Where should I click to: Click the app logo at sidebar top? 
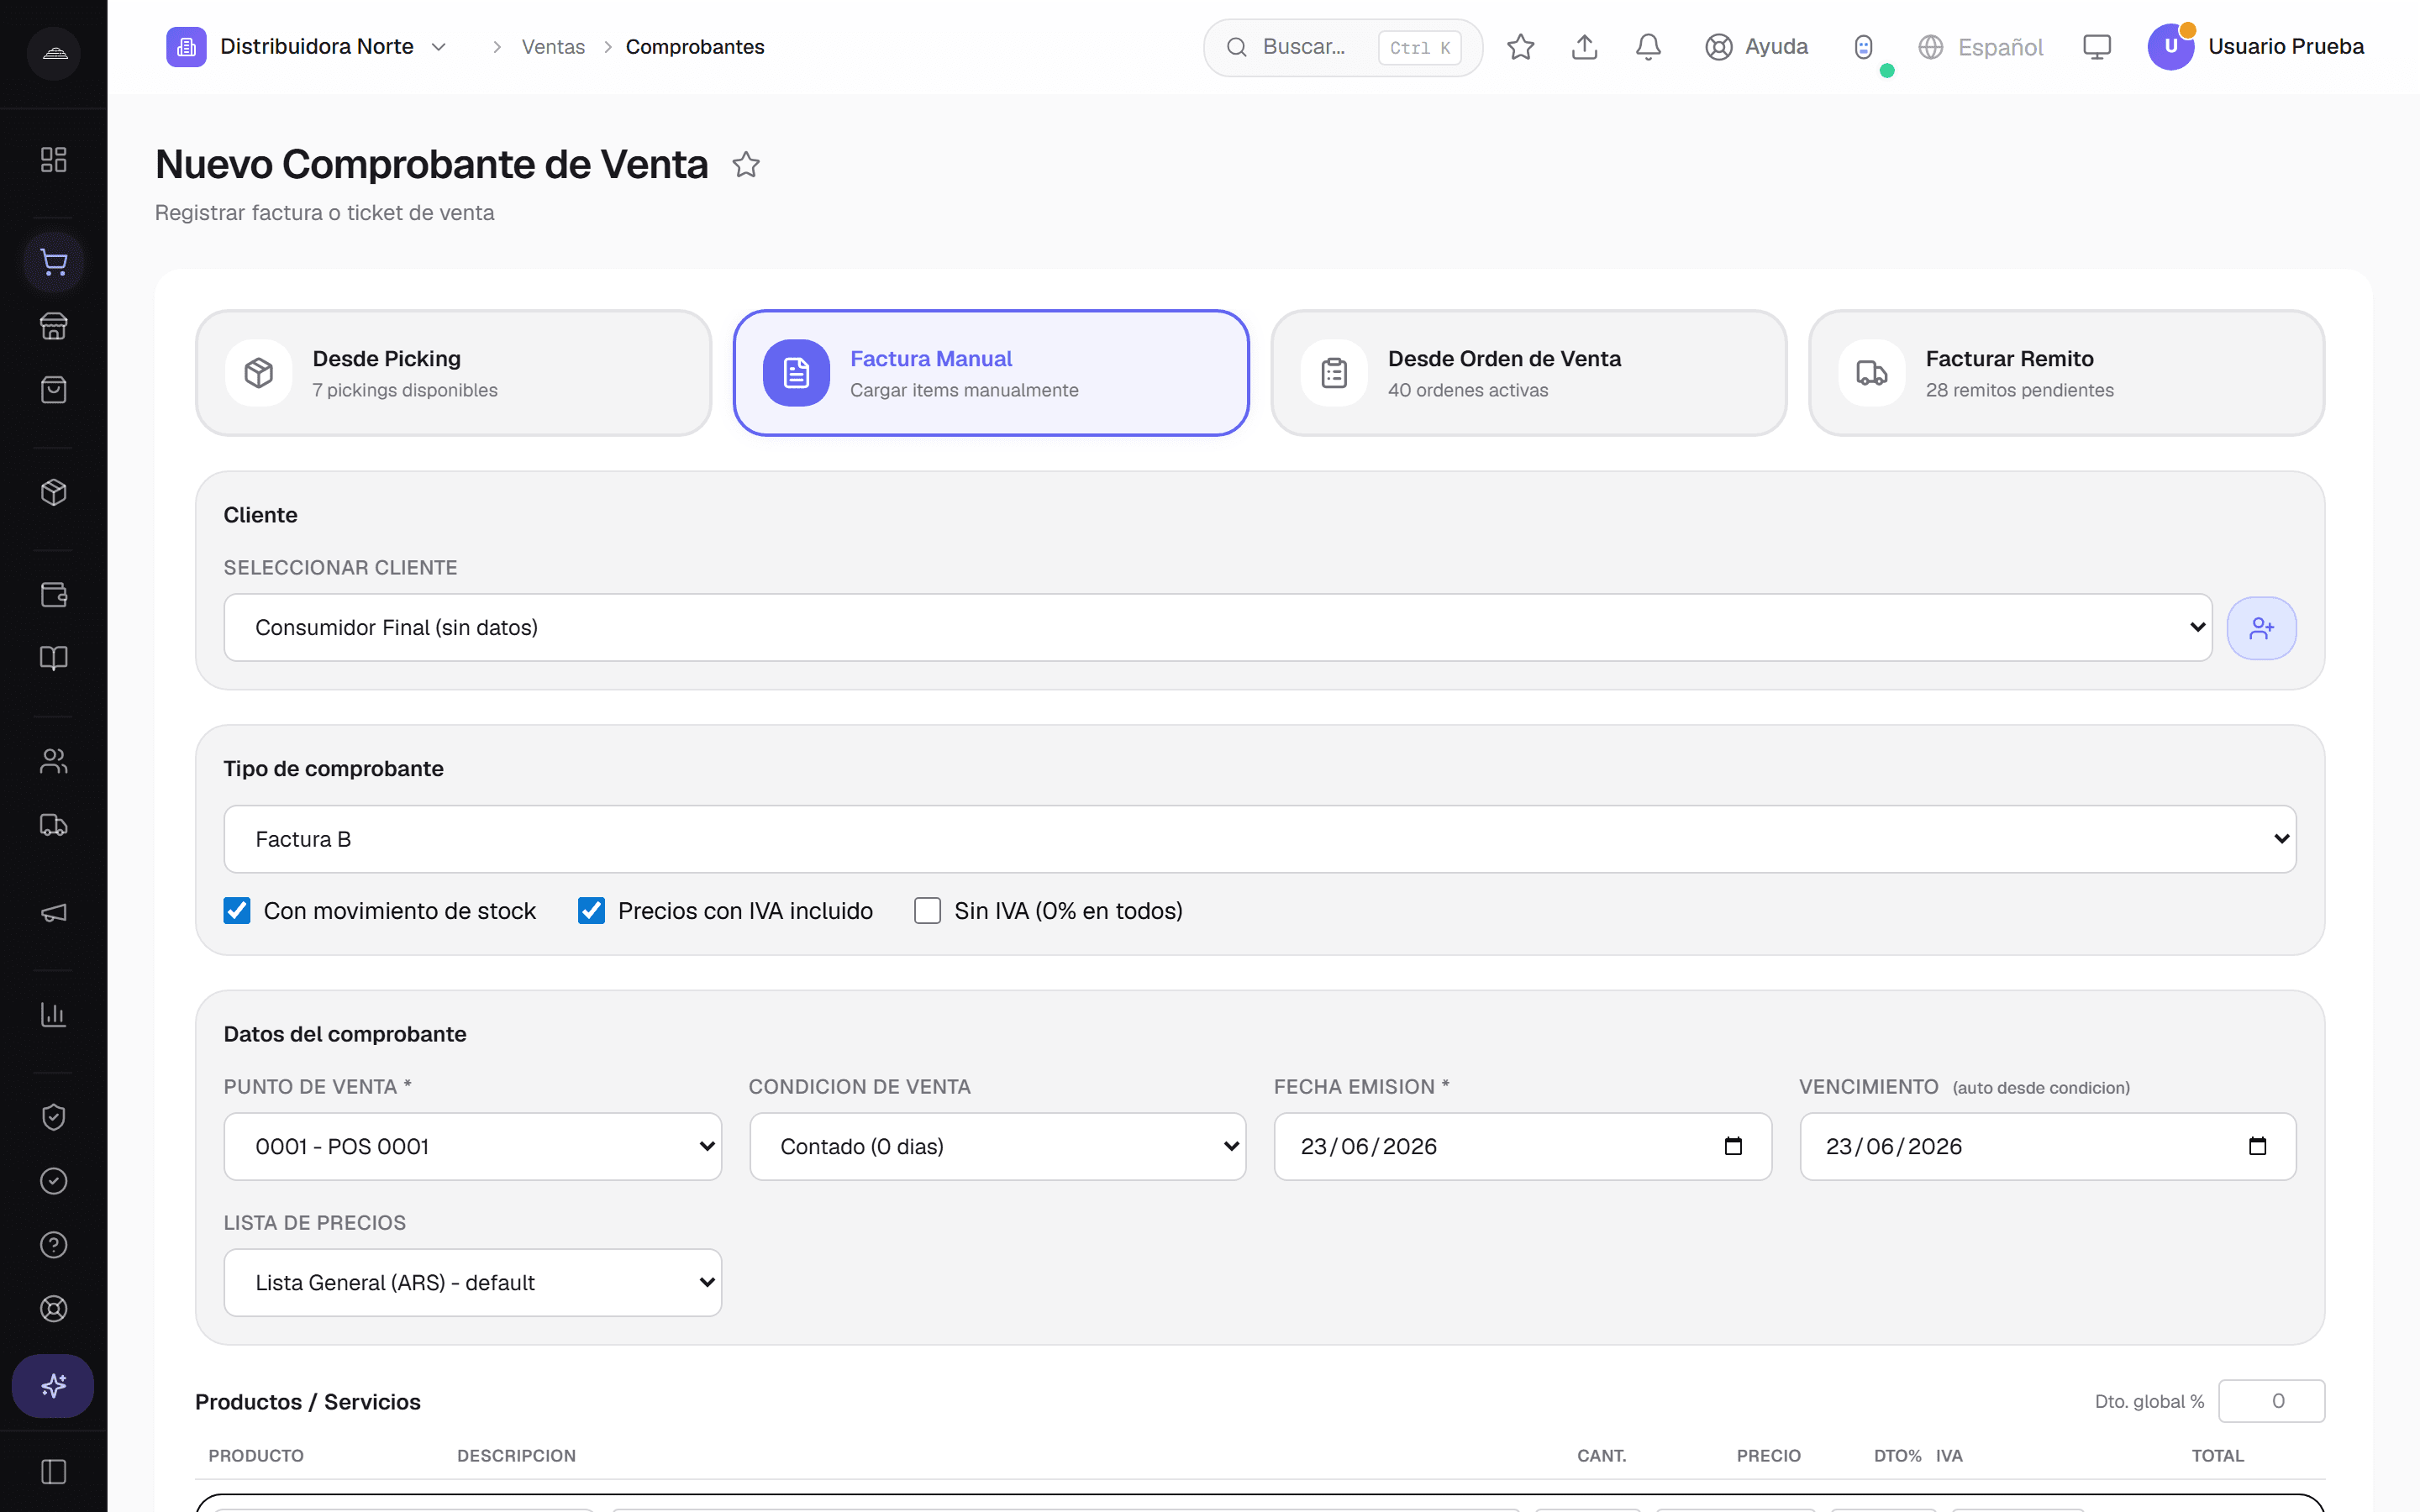tap(54, 53)
